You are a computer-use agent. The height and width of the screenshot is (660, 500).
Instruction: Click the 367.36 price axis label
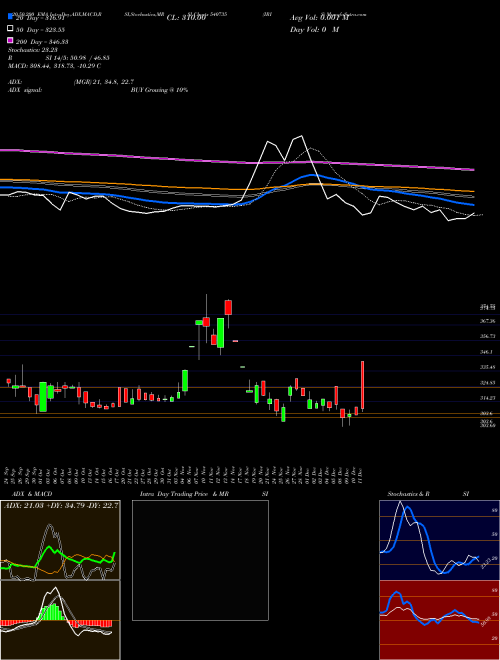coord(488,321)
